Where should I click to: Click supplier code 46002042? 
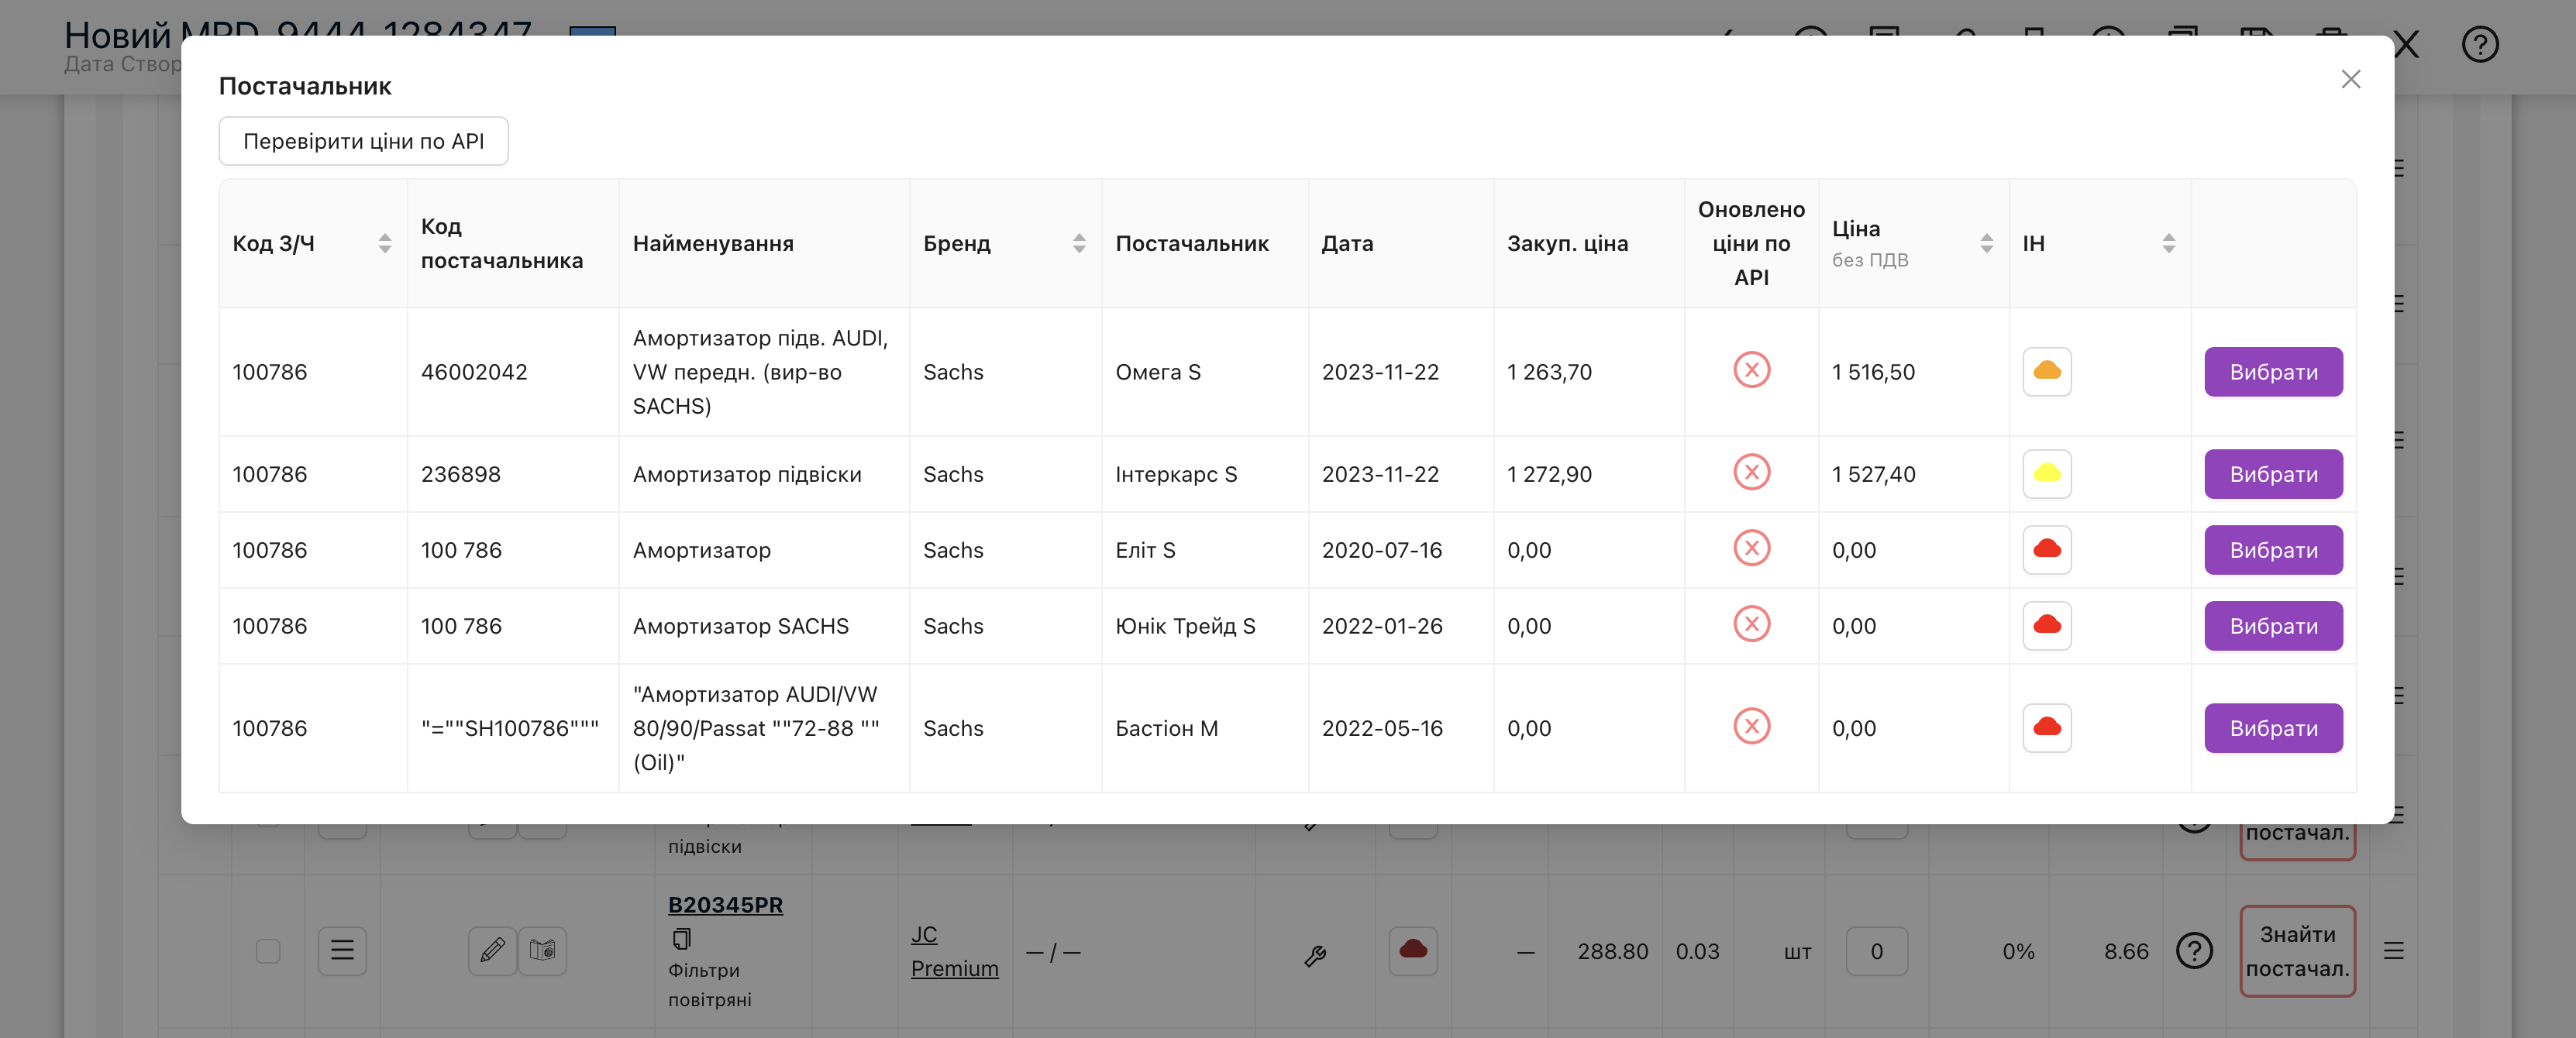click(x=473, y=372)
